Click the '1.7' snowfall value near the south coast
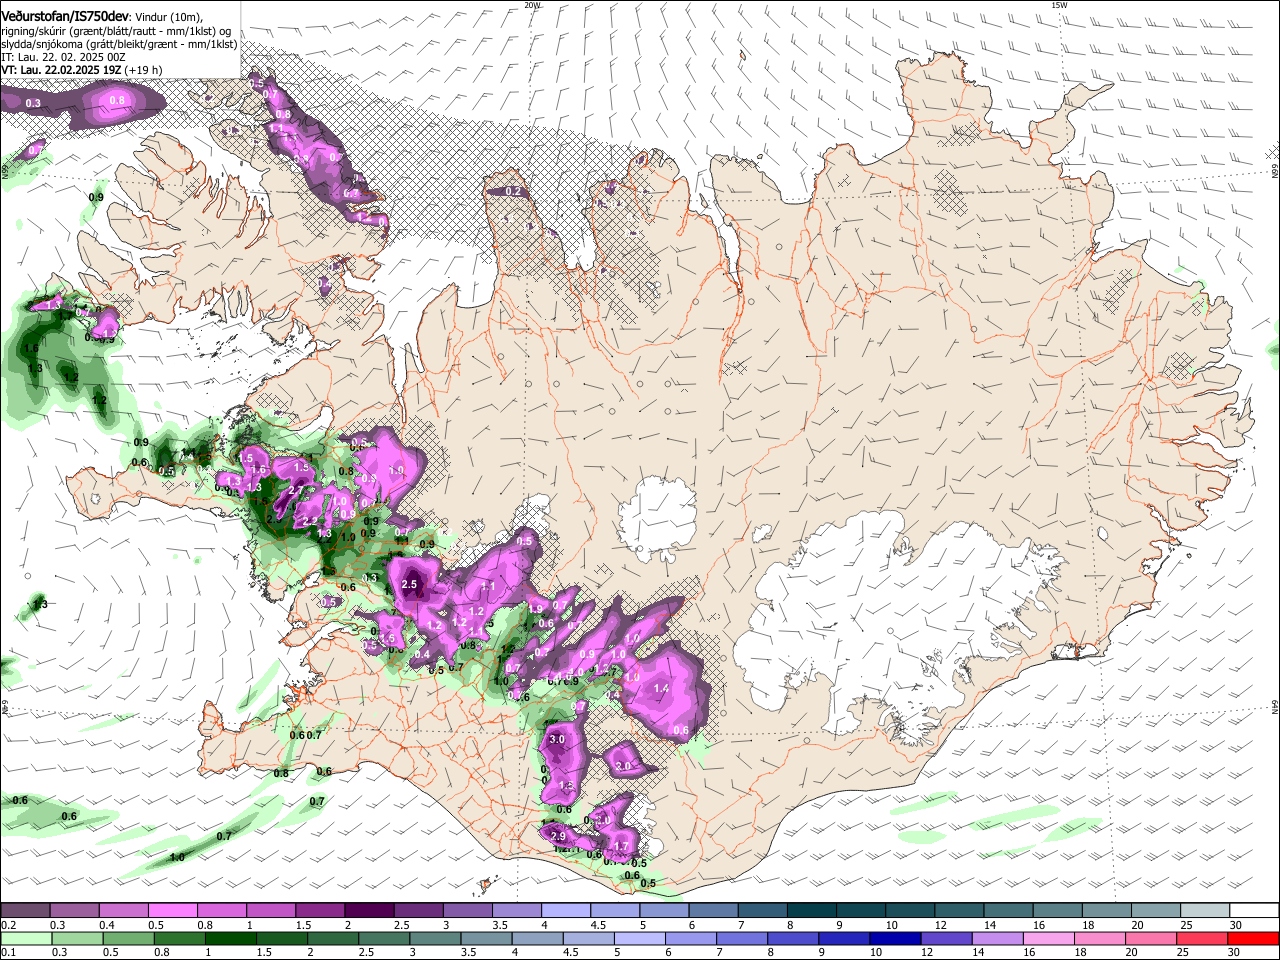The height and width of the screenshot is (960, 1280). (622, 846)
